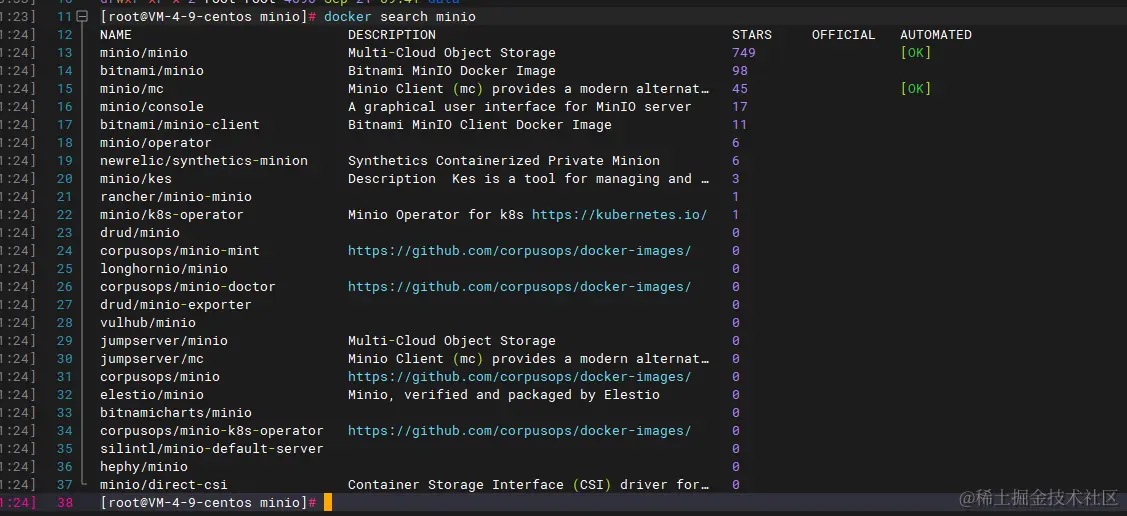Click the 'docker search minio' command text
Screen dimensions: 1127x516
coord(400,17)
